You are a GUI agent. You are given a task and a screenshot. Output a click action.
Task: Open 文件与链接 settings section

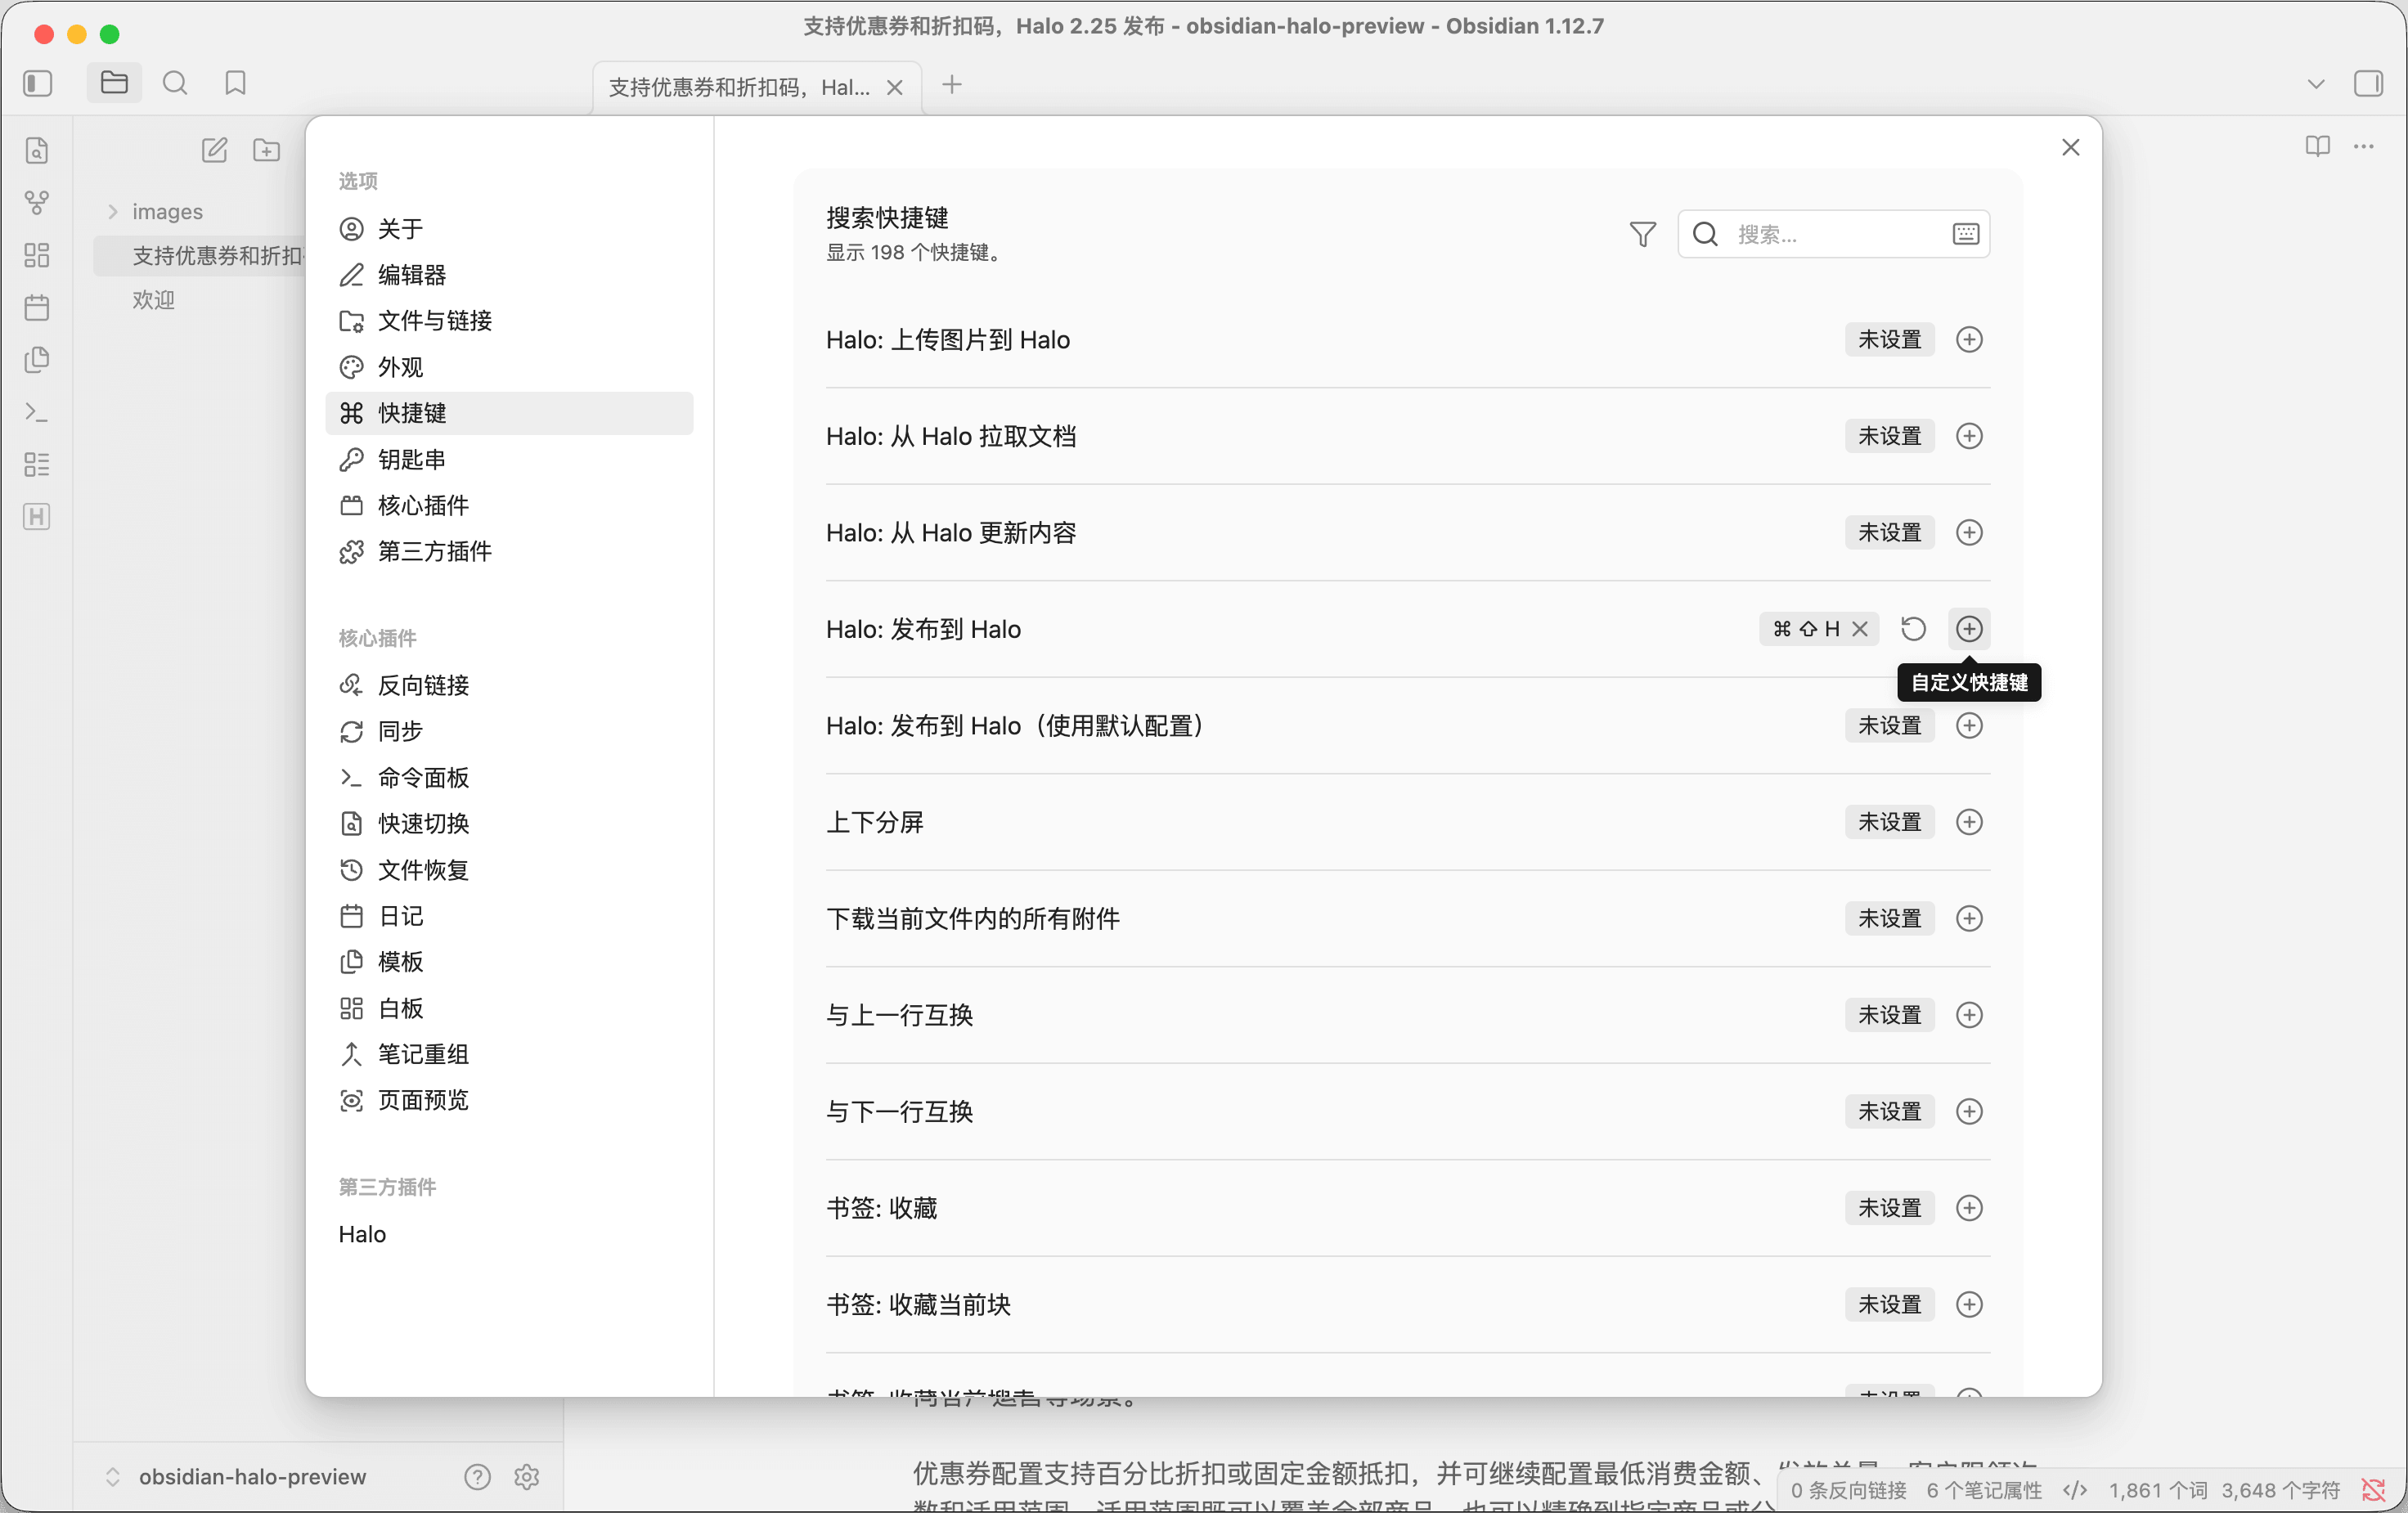(509, 321)
